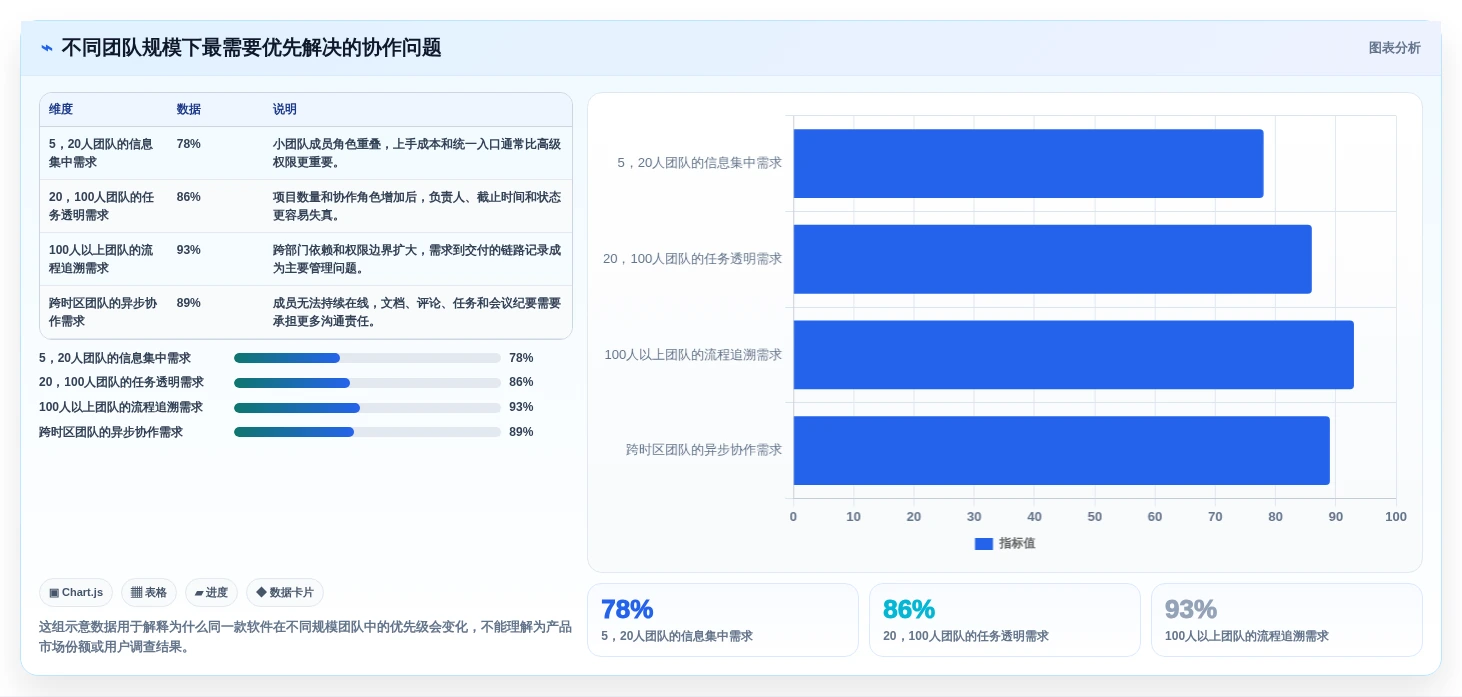
Task: Click the 78% progress bar for 信息集中需求
Action: point(367,358)
